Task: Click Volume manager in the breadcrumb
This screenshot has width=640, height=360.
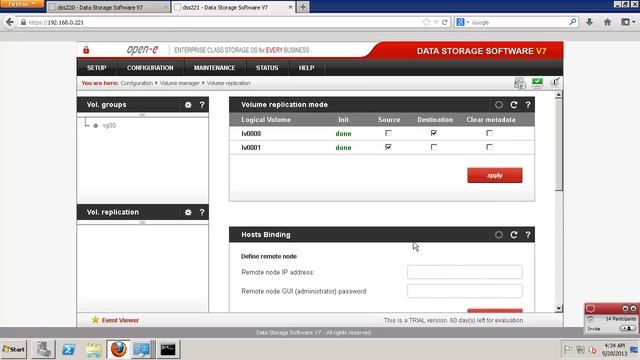Action: pos(180,83)
